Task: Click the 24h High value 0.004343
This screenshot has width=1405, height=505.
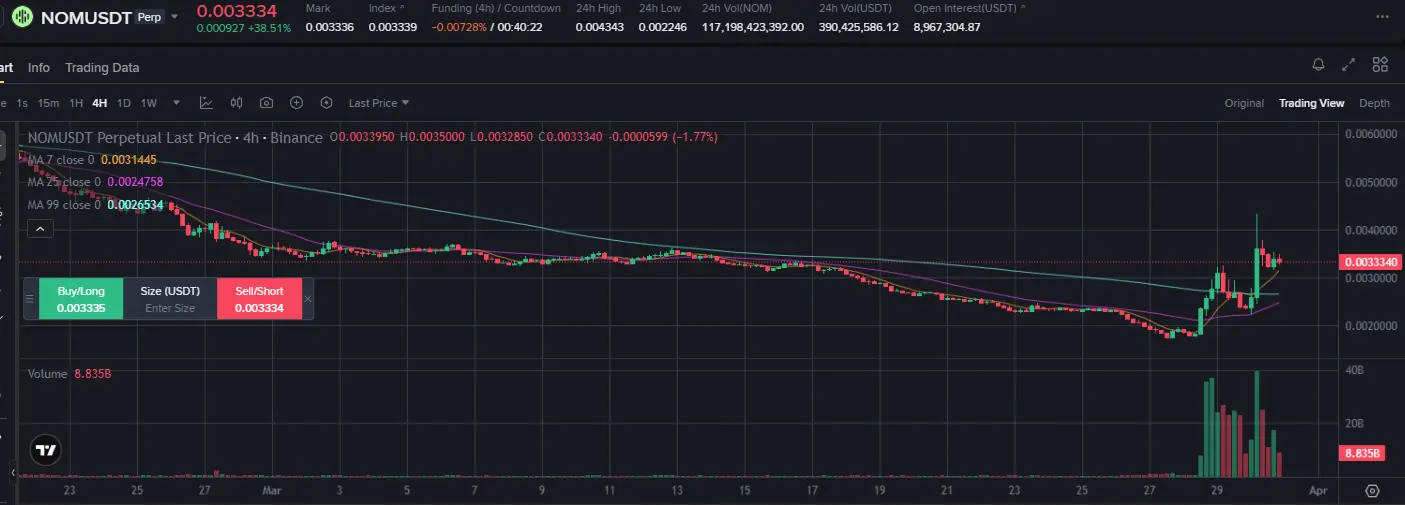Action: click(x=599, y=27)
